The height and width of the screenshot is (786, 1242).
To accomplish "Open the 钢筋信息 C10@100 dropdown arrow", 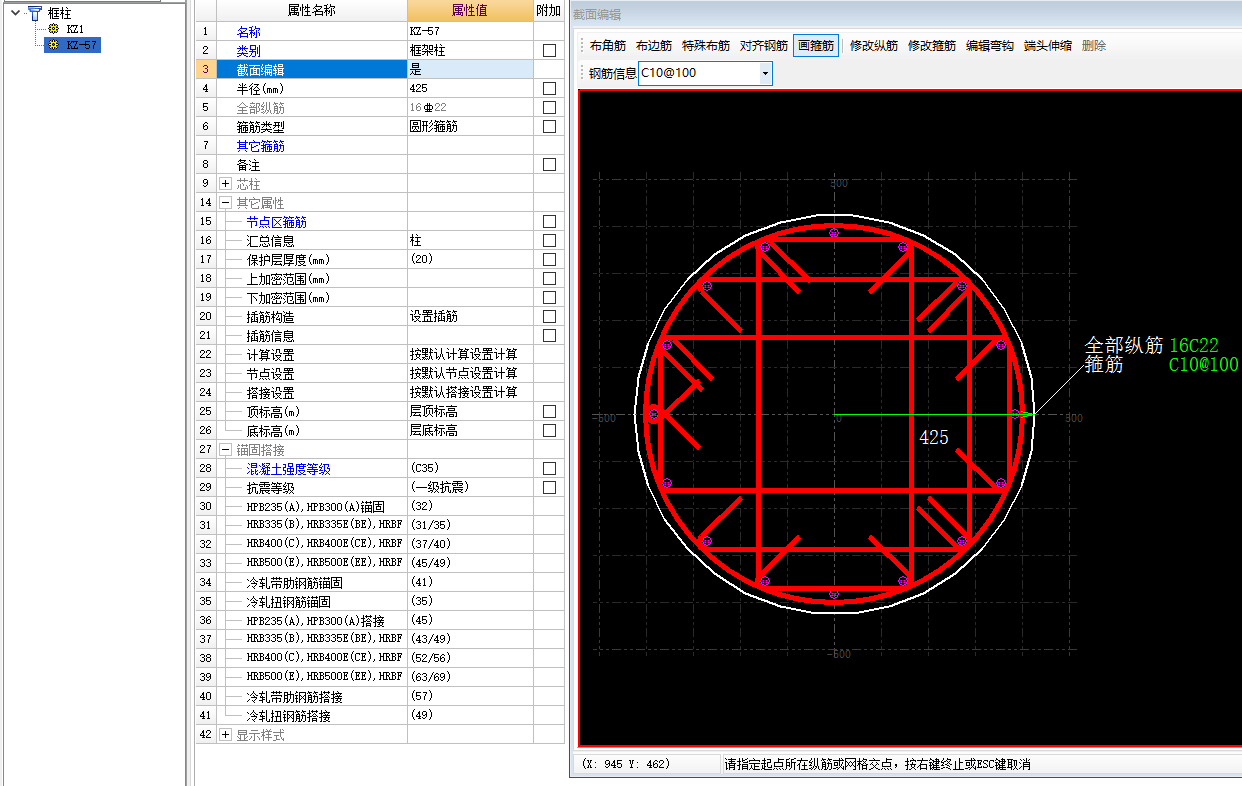I will pos(765,73).
